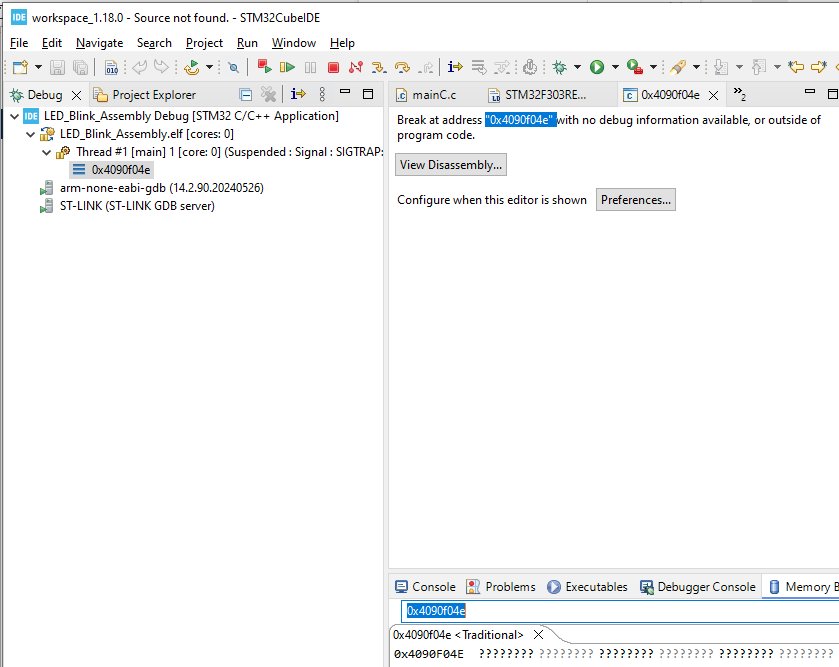
Task: Click the binary 010 file toolbar icon
Action: tap(111, 67)
